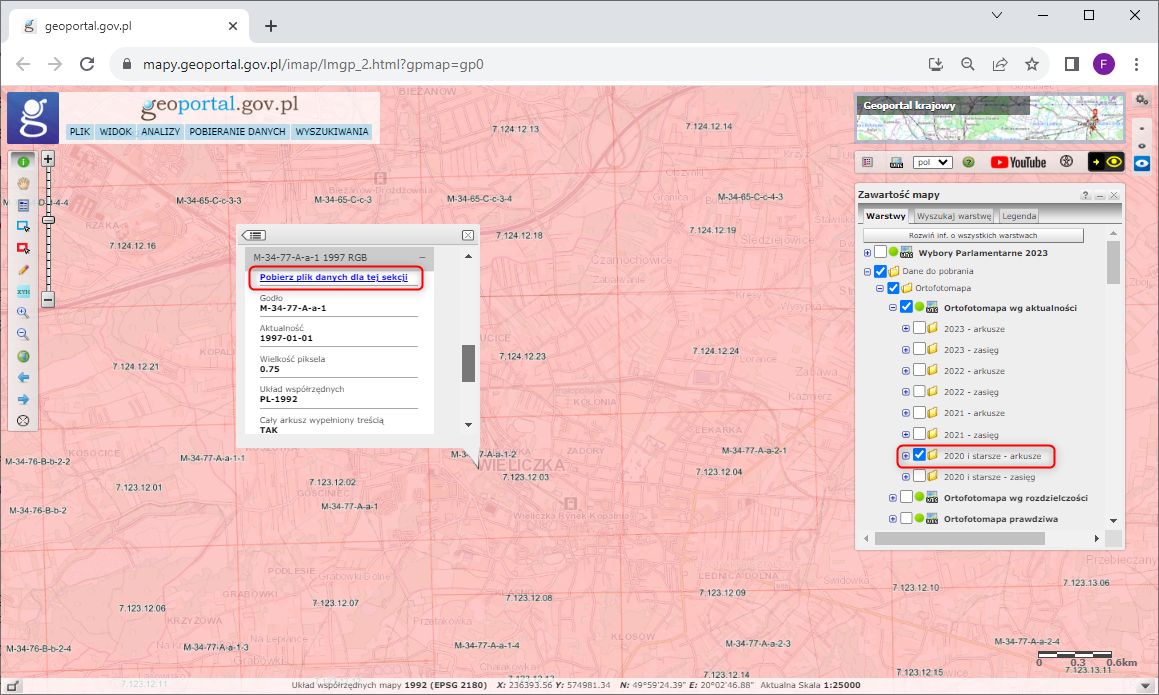
Task: Click 'Pobierz plik danych dla tej sekcji' link
Action: click(333, 277)
